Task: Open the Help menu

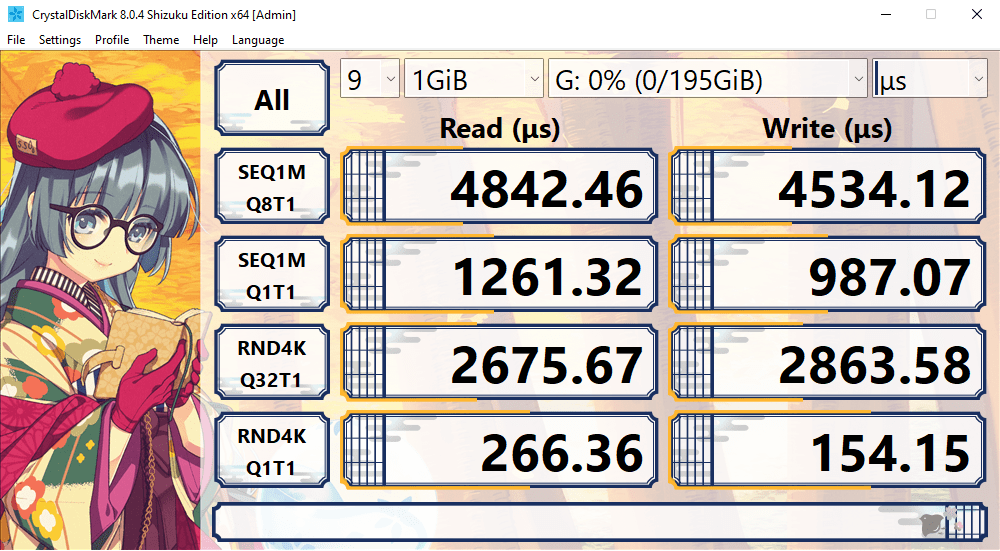Action: pos(205,40)
